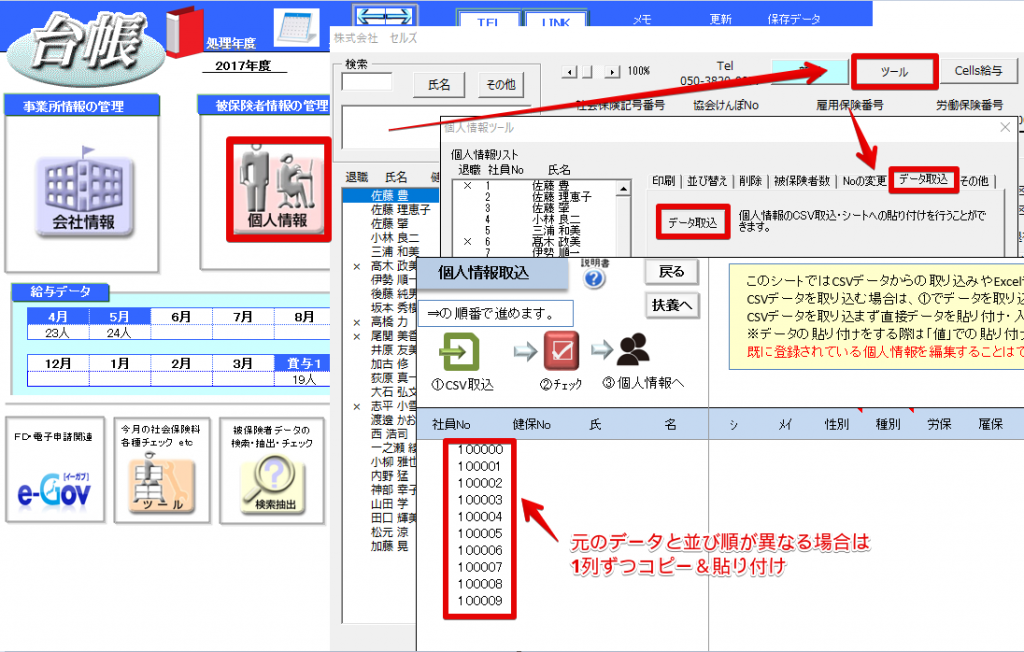The width and height of the screenshot is (1024, 652).
Task: Select 加藤 晃 in the employee list
Action: coord(389,546)
